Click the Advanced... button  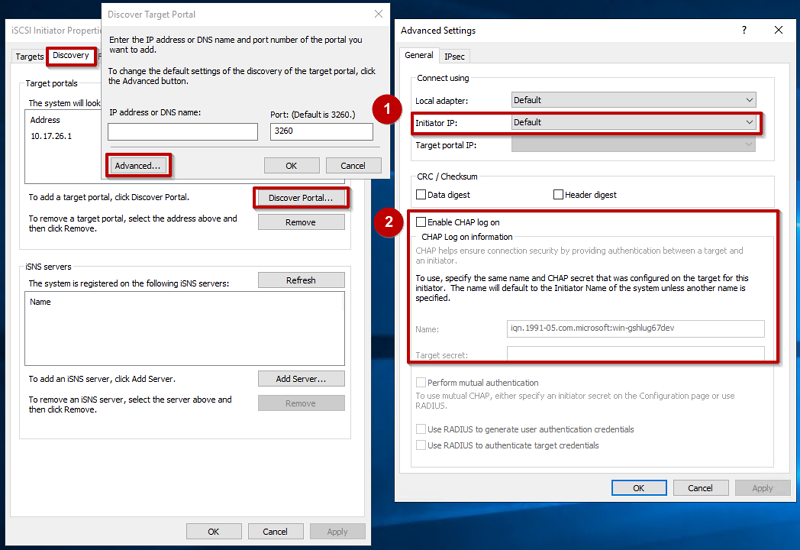137,165
